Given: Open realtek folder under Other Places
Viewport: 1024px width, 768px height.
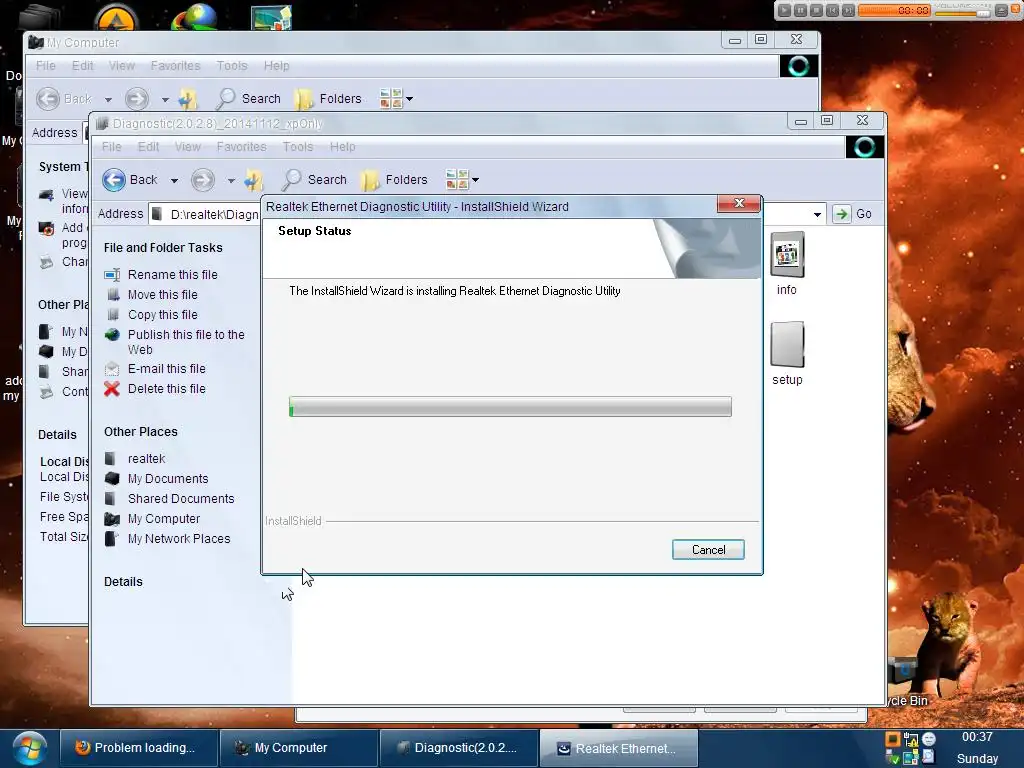Looking at the screenshot, I should (146, 459).
